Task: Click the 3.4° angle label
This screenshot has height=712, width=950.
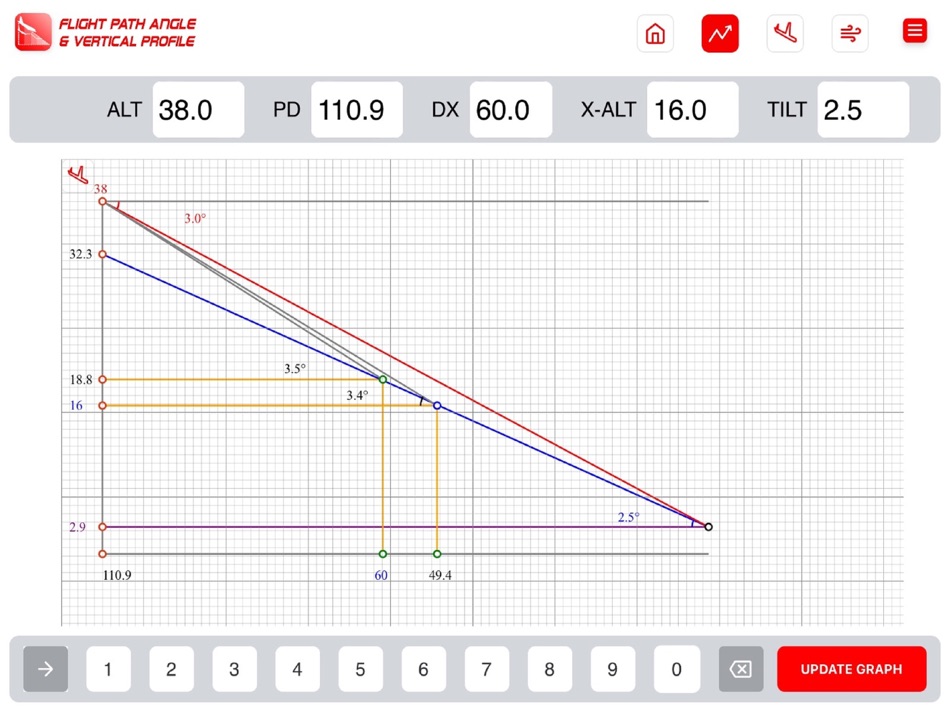Action: click(357, 395)
